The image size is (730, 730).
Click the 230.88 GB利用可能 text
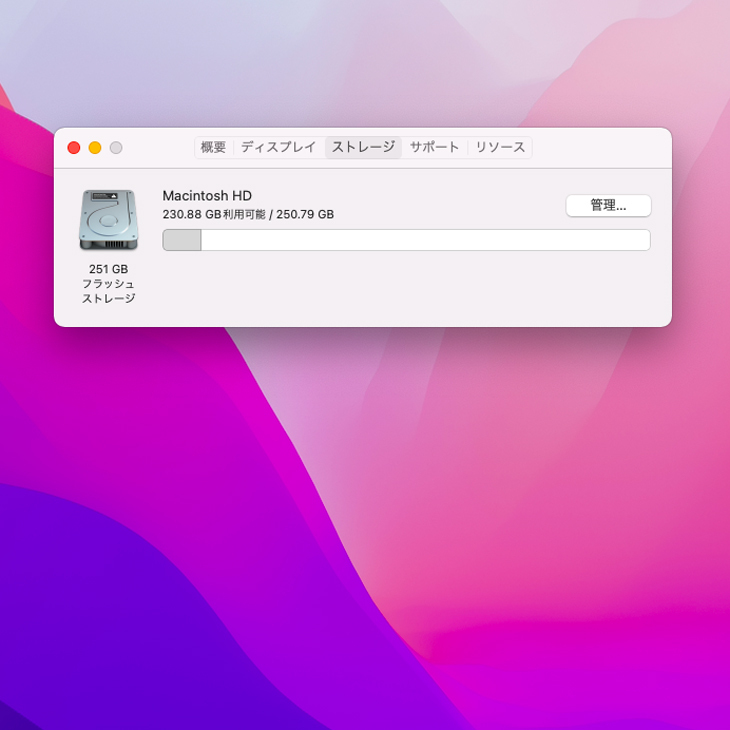click(x=214, y=214)
